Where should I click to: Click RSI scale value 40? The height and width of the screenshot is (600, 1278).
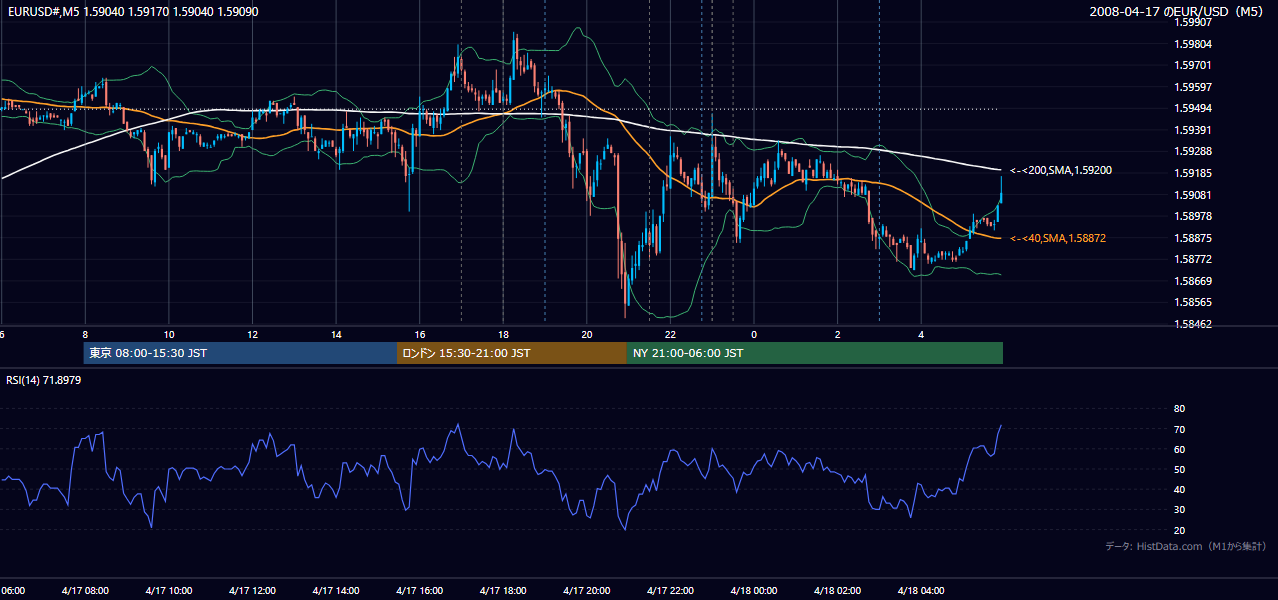point(1179,490)
